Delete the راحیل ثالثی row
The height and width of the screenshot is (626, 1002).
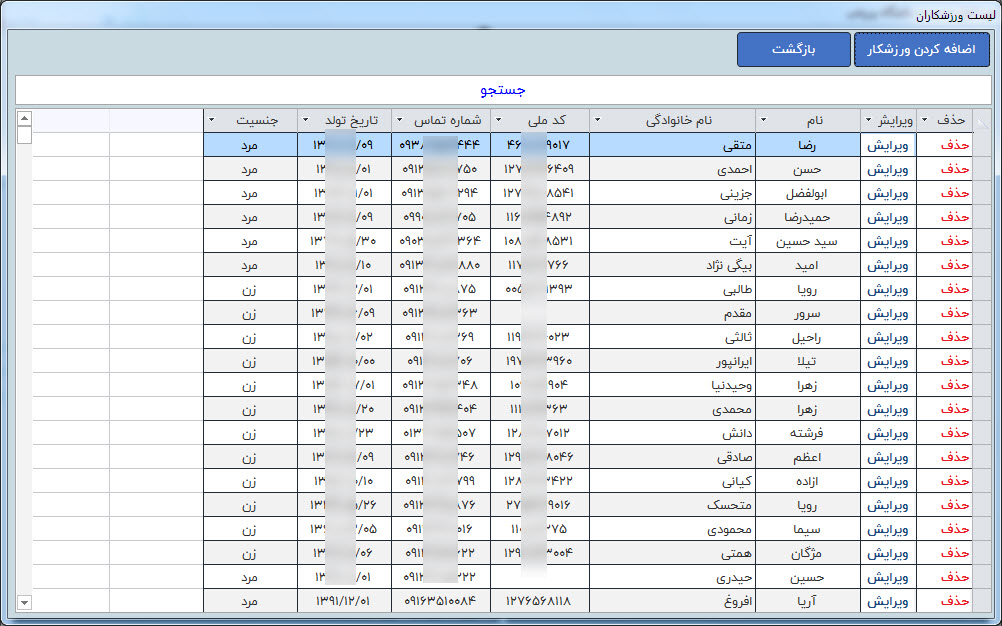(955, 337)
